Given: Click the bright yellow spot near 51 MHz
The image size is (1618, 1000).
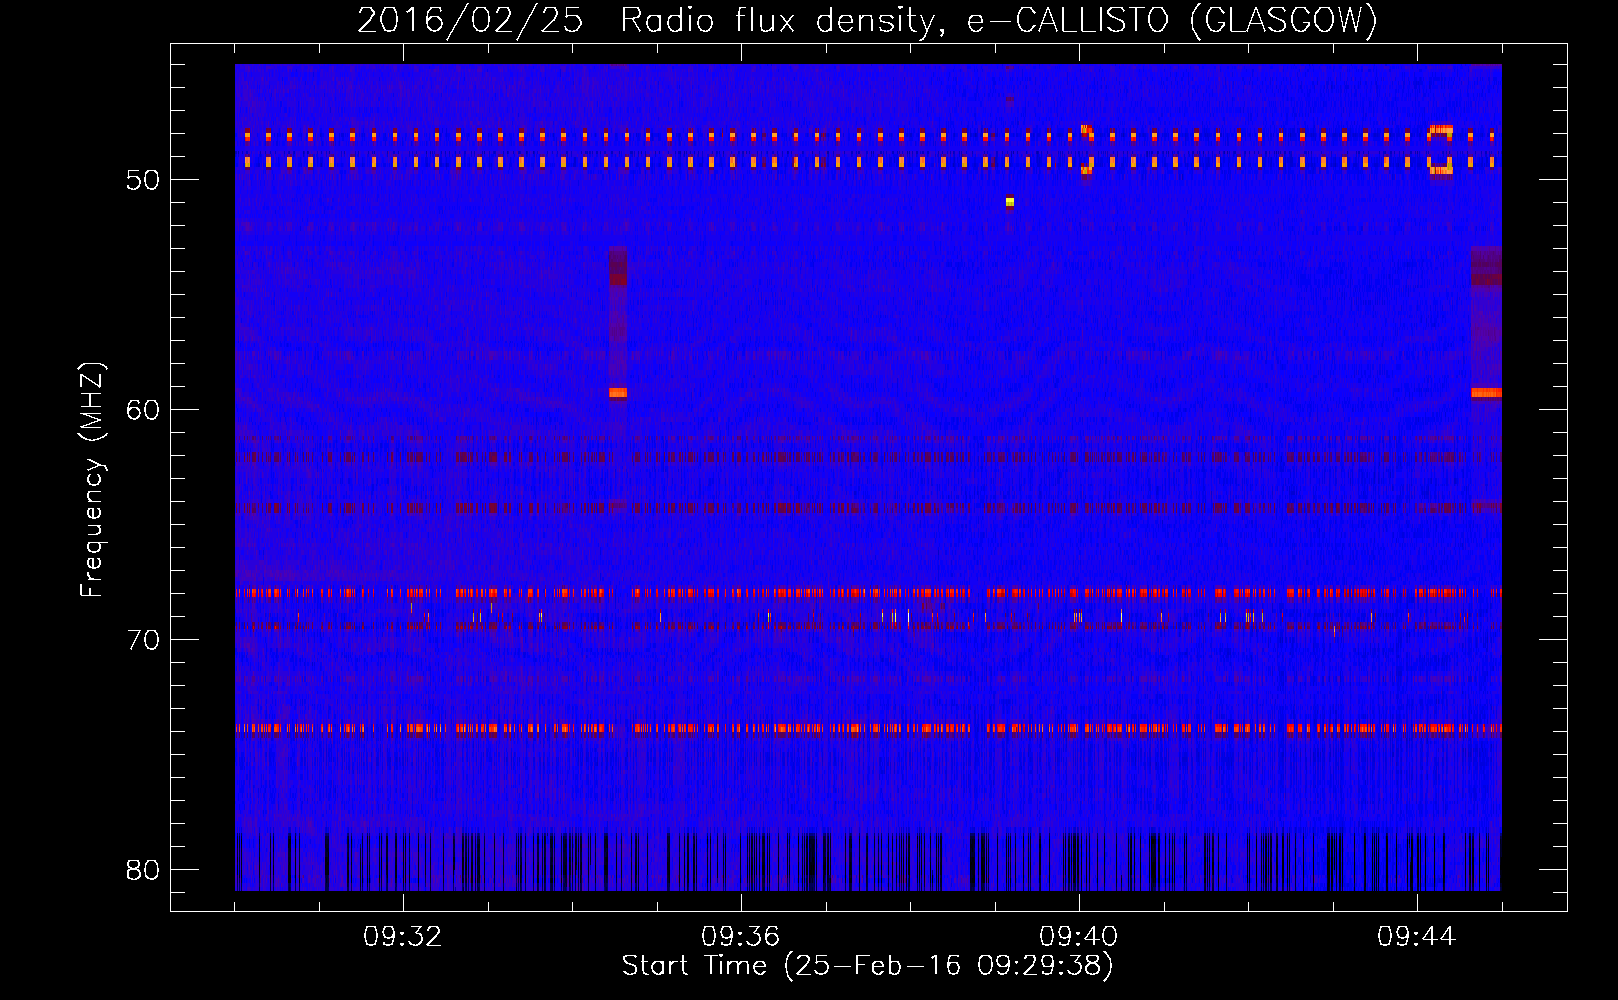Looking at the screenshot, I should point(1010,202).
